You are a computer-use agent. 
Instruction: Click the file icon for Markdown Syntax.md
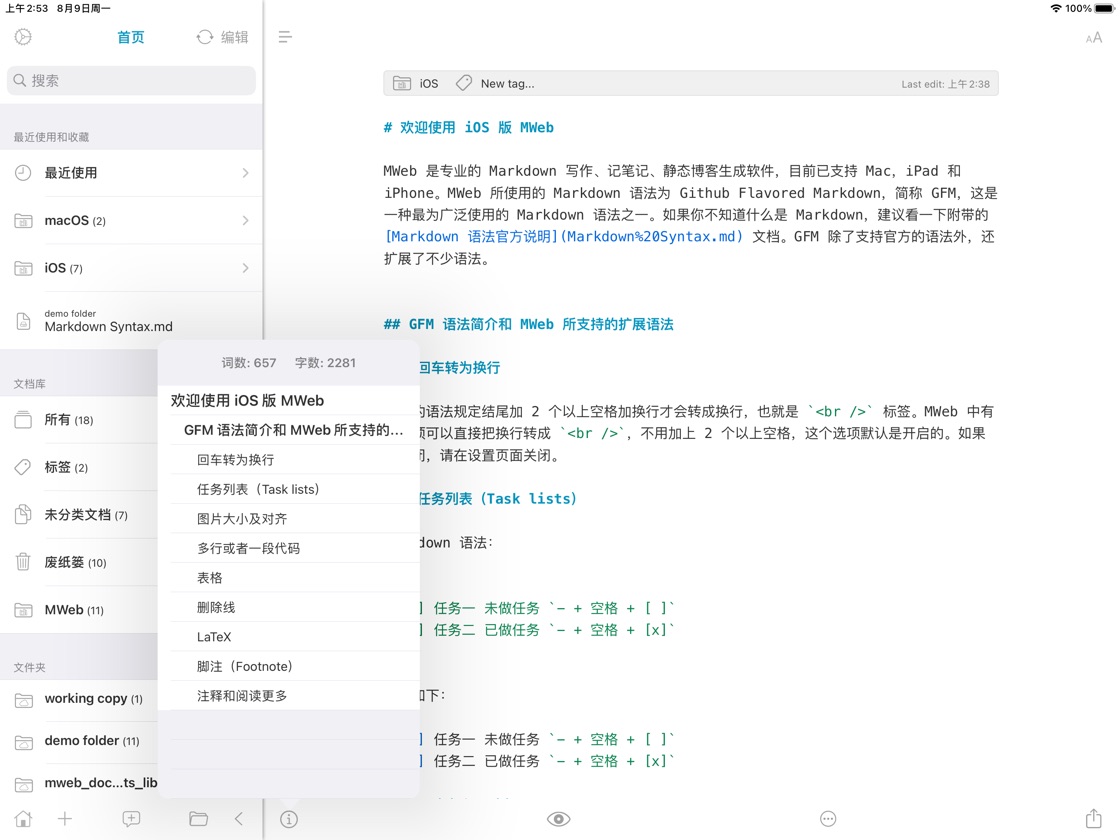24,321
